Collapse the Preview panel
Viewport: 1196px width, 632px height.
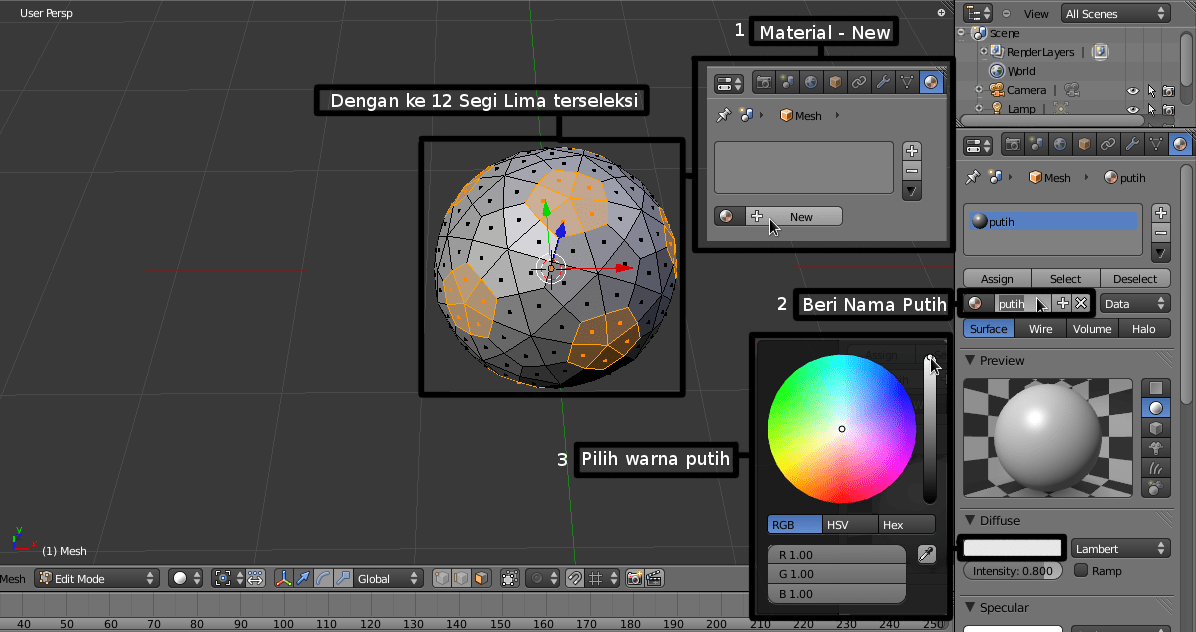tap(970, 361)
